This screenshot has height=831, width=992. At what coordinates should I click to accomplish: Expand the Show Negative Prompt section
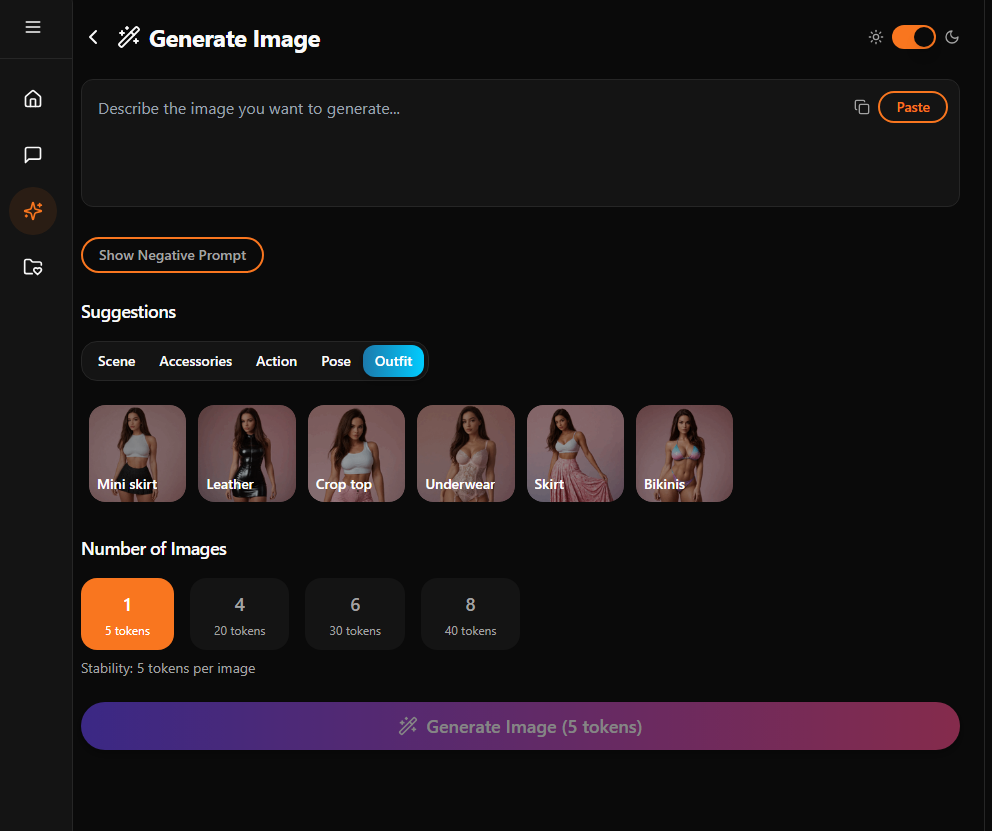tap(172, 255)
